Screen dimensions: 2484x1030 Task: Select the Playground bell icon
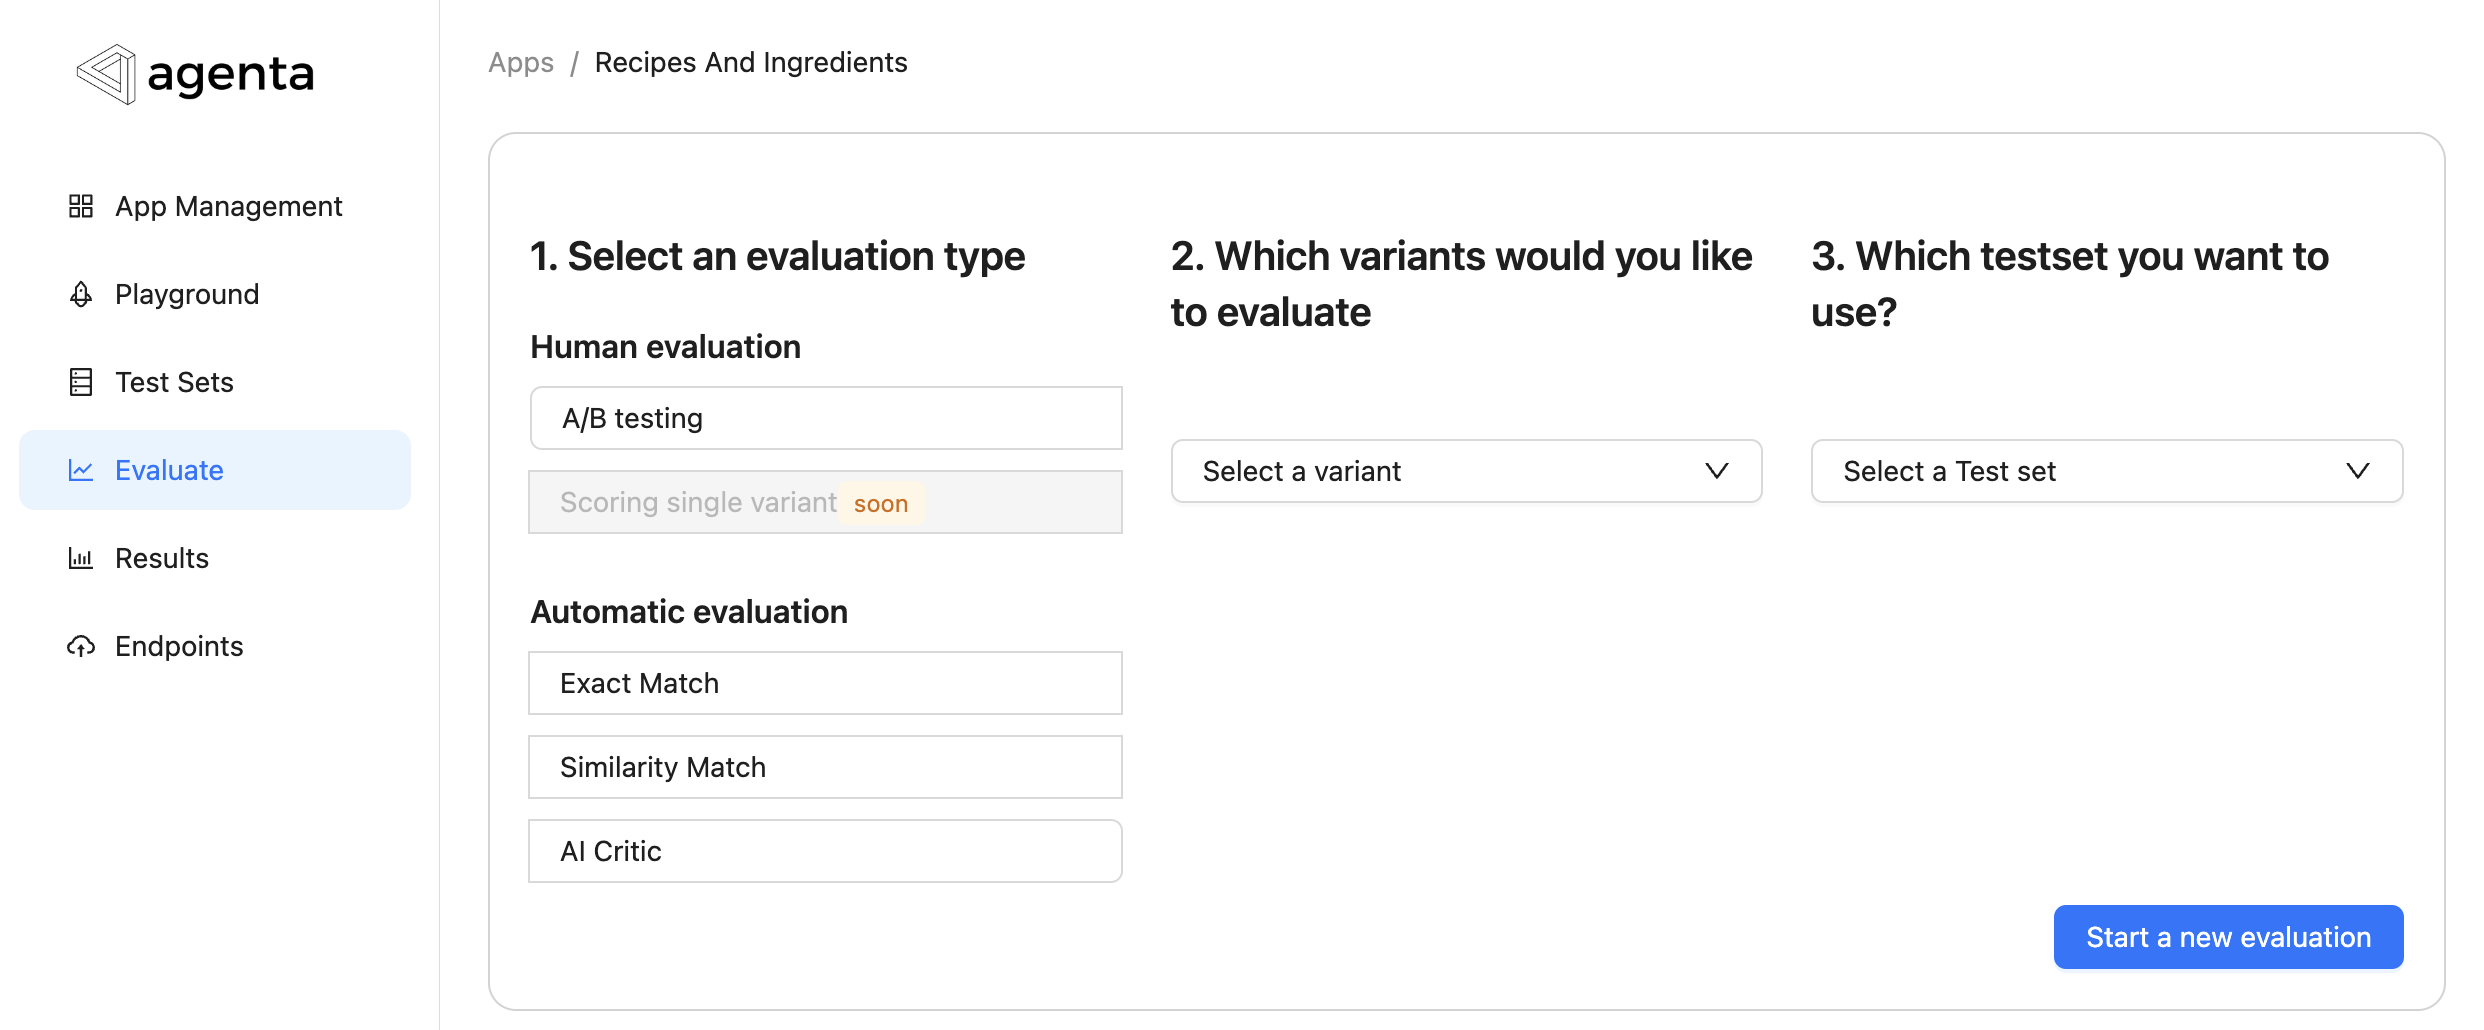82,294
